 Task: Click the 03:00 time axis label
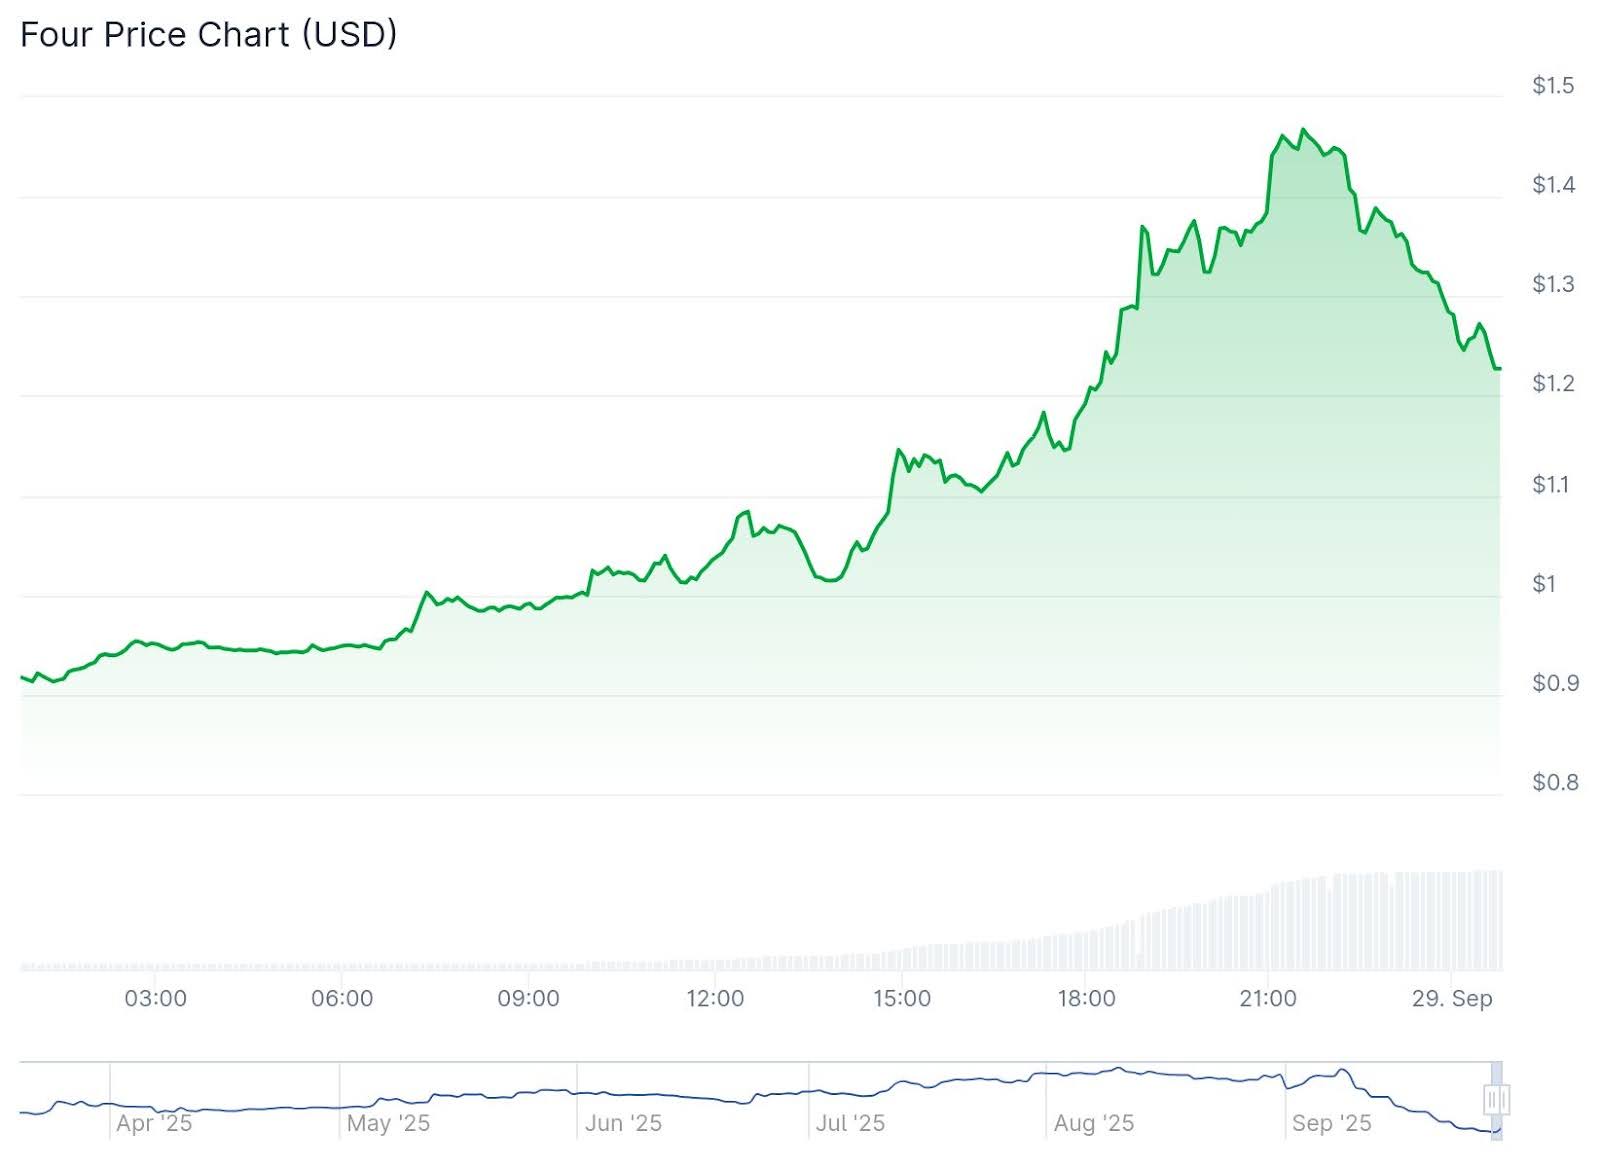coord(156,998)
